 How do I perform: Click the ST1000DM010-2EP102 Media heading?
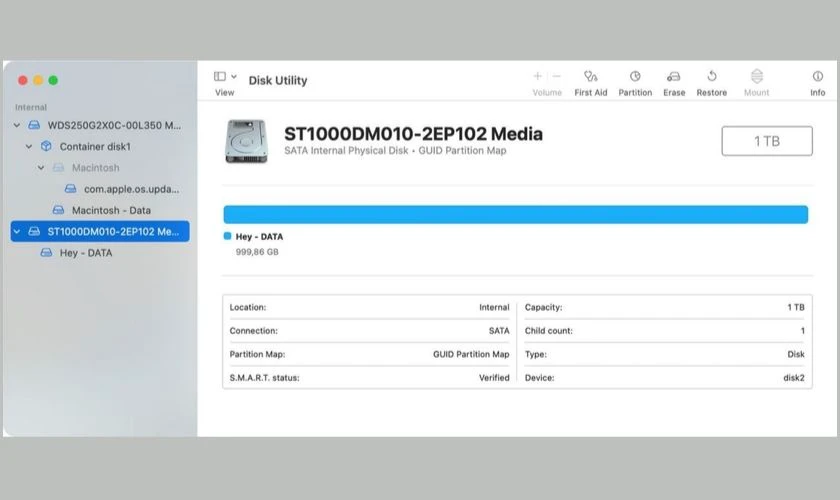click(413, 133)
